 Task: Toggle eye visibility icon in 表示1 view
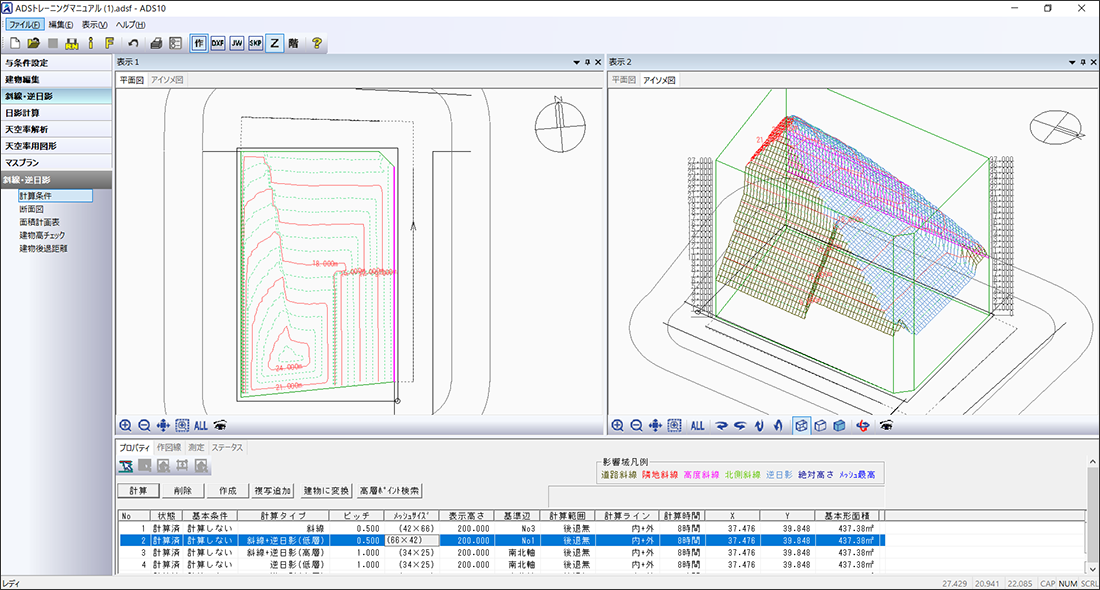219,425
